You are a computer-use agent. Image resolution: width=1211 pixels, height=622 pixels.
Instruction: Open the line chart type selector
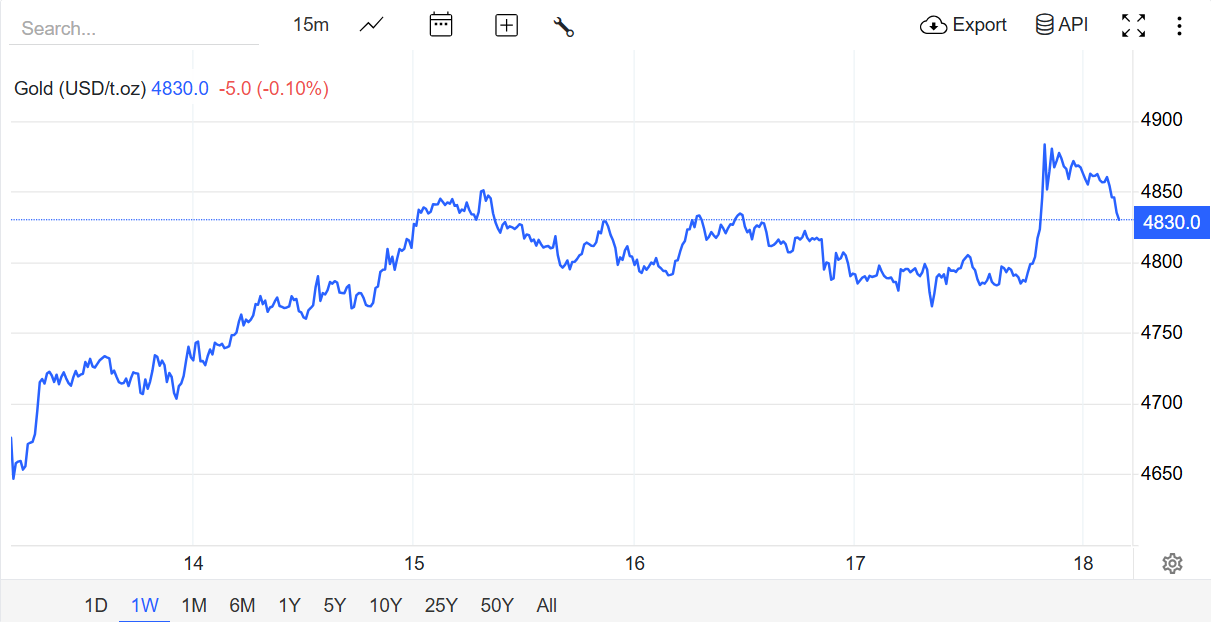[372, 25]
